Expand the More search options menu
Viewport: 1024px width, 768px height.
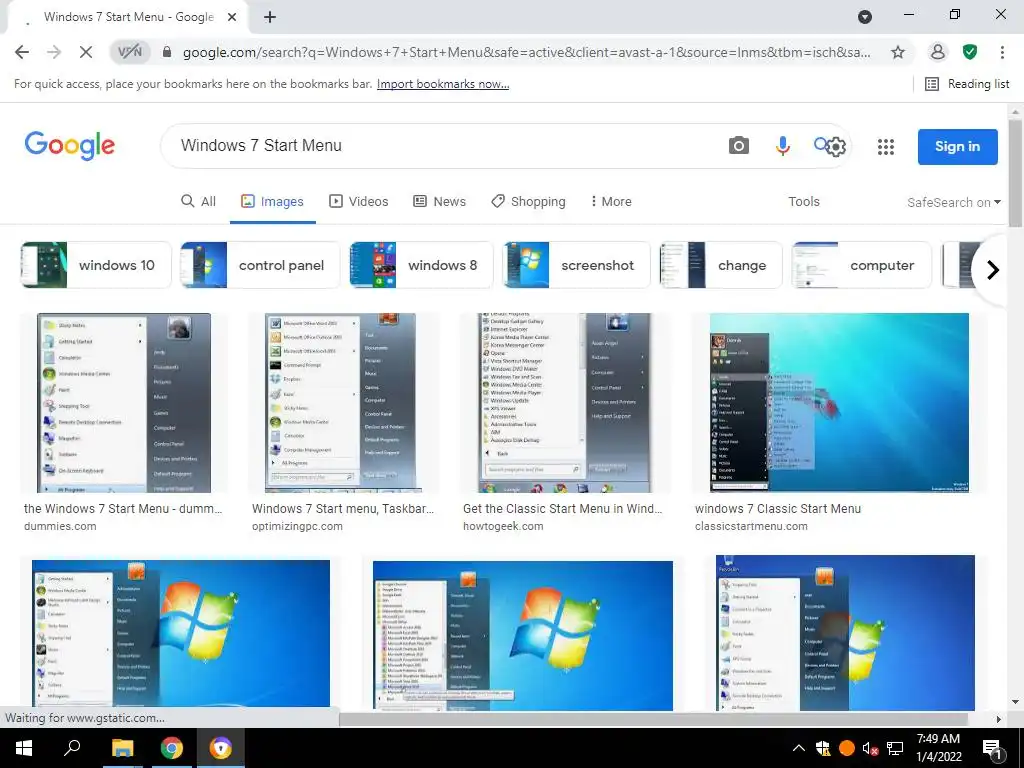tap(611, 202)
